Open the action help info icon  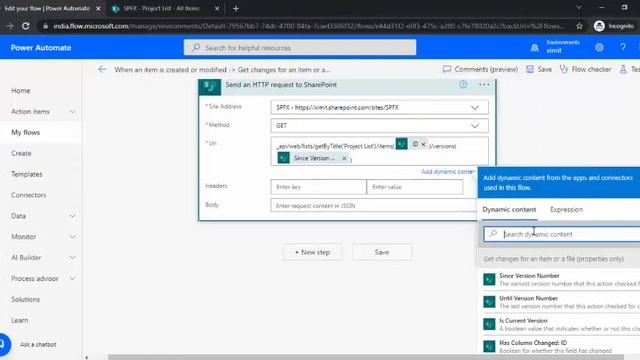[x=463, y=84]
